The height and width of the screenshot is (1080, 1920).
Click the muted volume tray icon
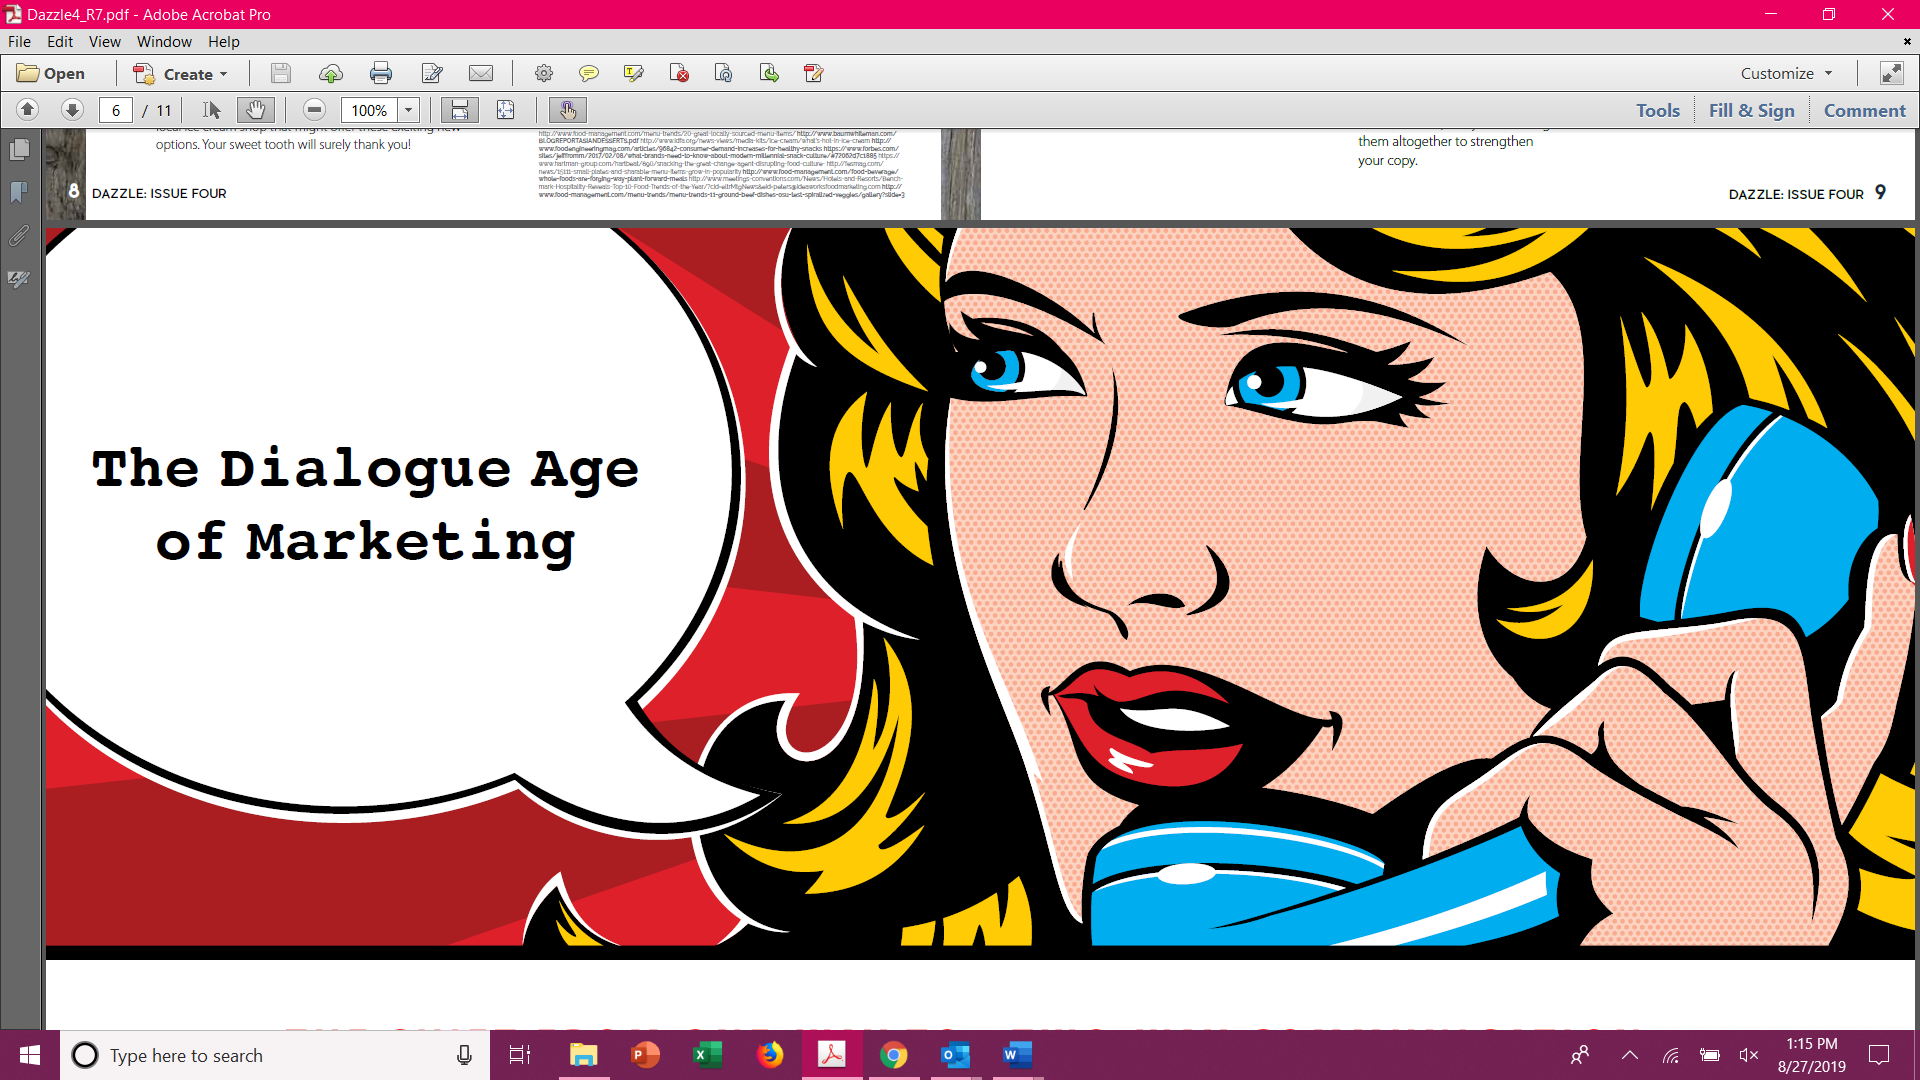pyautogui.click(x=1749, y=1055)
